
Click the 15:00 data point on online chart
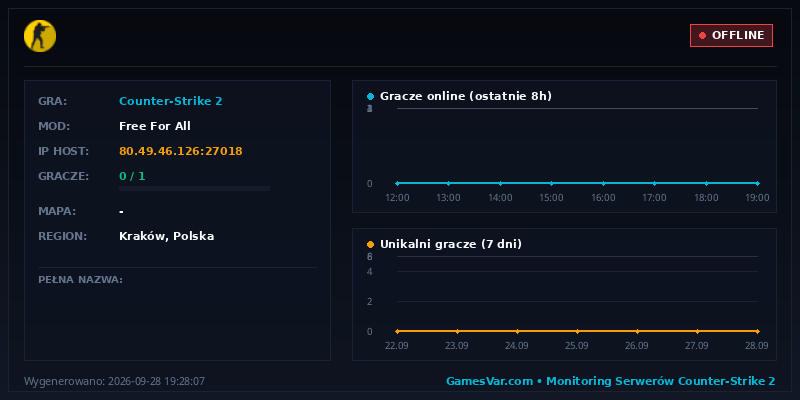pyautogui.click(x=552, y=183)
